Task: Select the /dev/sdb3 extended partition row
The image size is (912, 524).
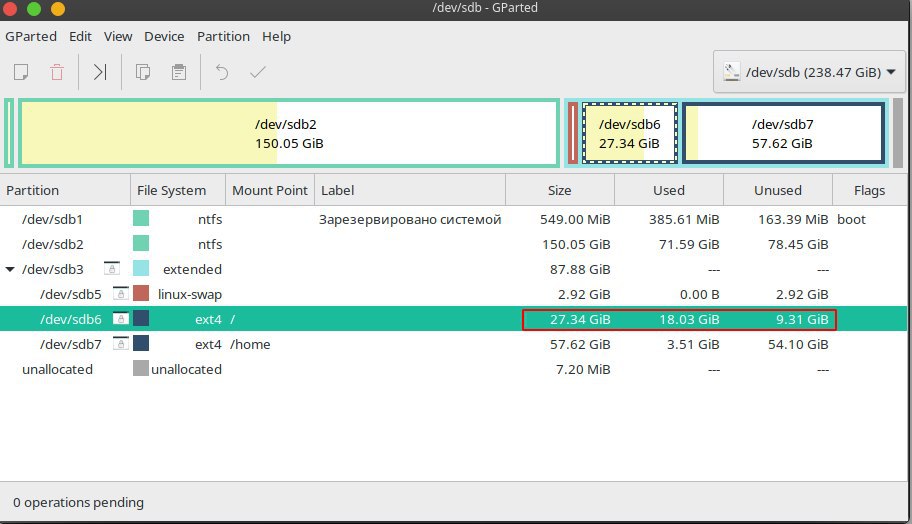Action: click(454, 269)
